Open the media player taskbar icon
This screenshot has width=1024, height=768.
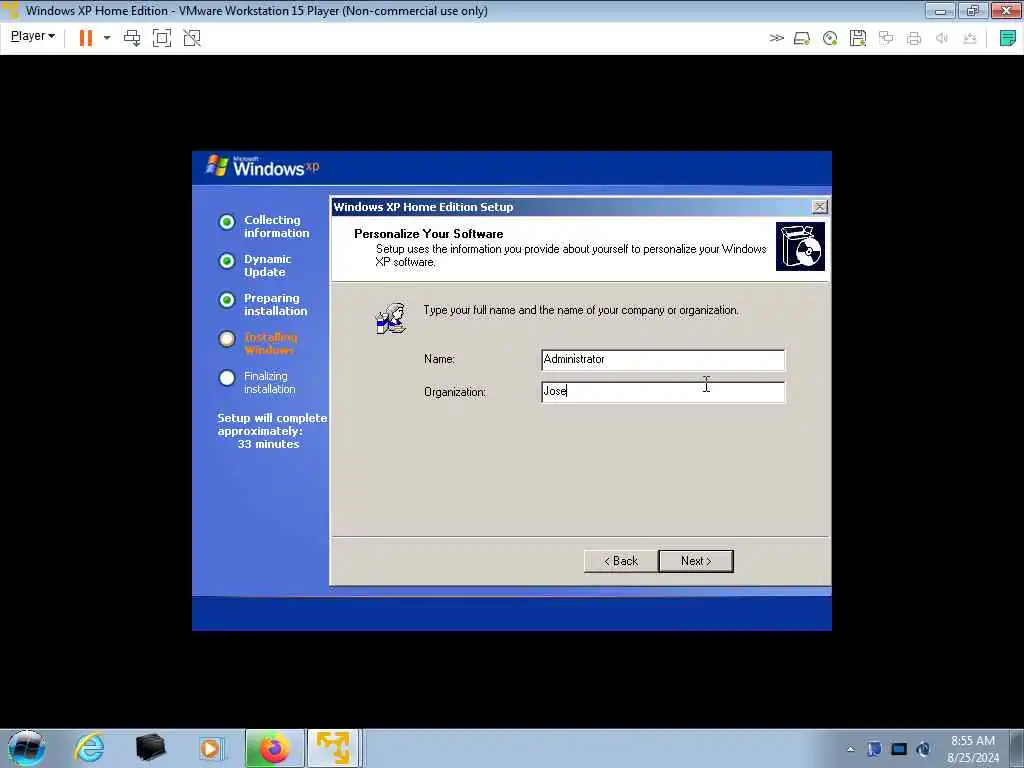pos(211,748)
